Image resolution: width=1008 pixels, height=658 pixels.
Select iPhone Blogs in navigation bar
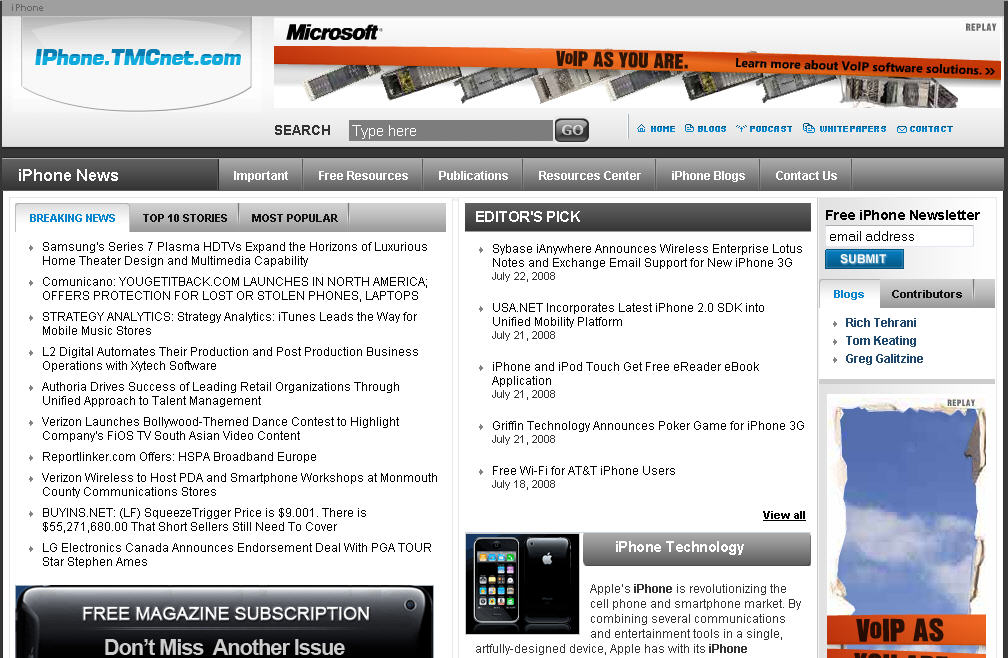point(708,176)
